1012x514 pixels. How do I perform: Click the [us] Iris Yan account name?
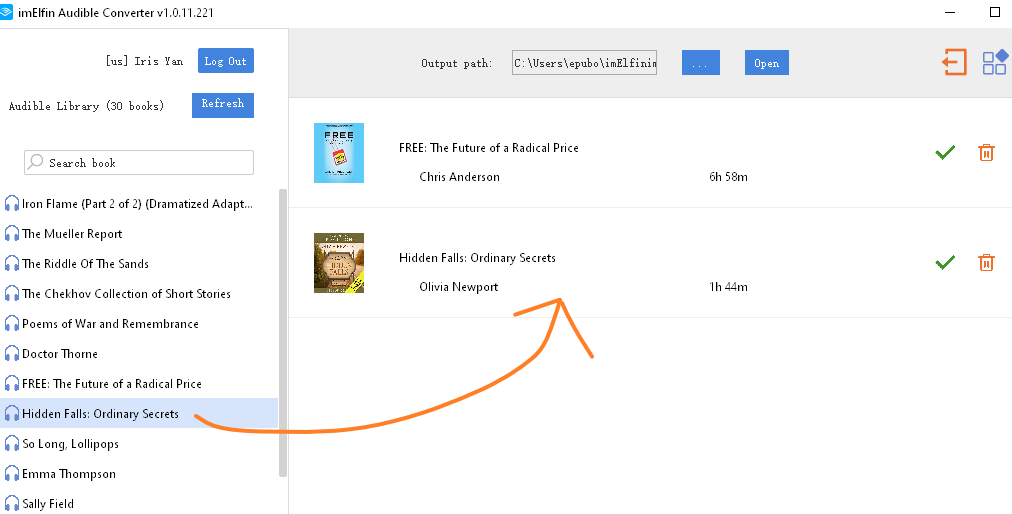point(145,61)
